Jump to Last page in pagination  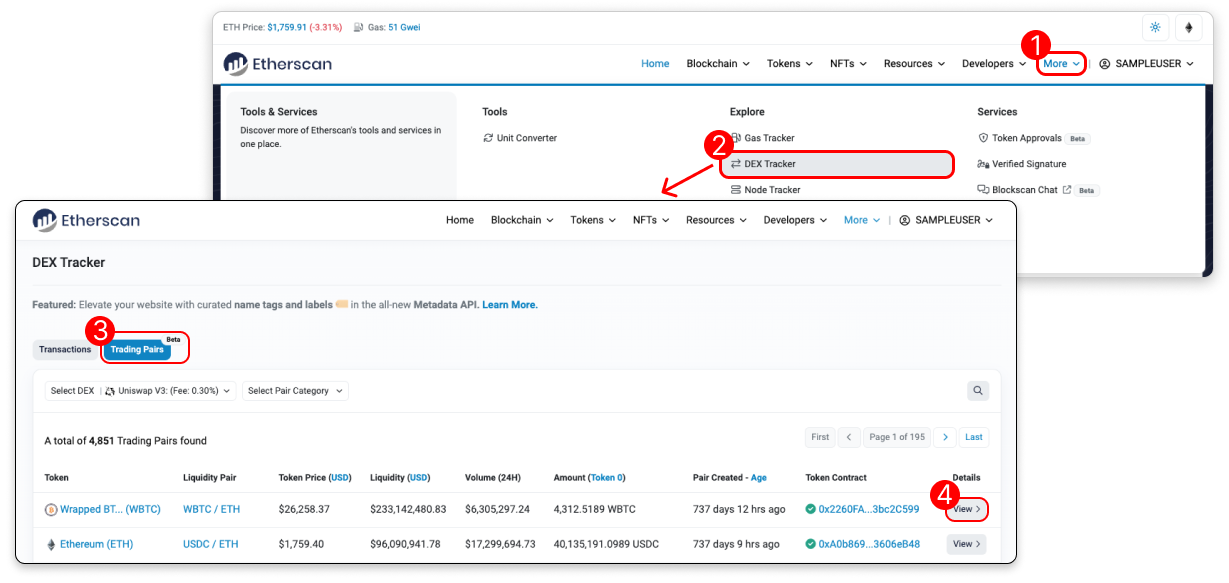tap(973, 437)
